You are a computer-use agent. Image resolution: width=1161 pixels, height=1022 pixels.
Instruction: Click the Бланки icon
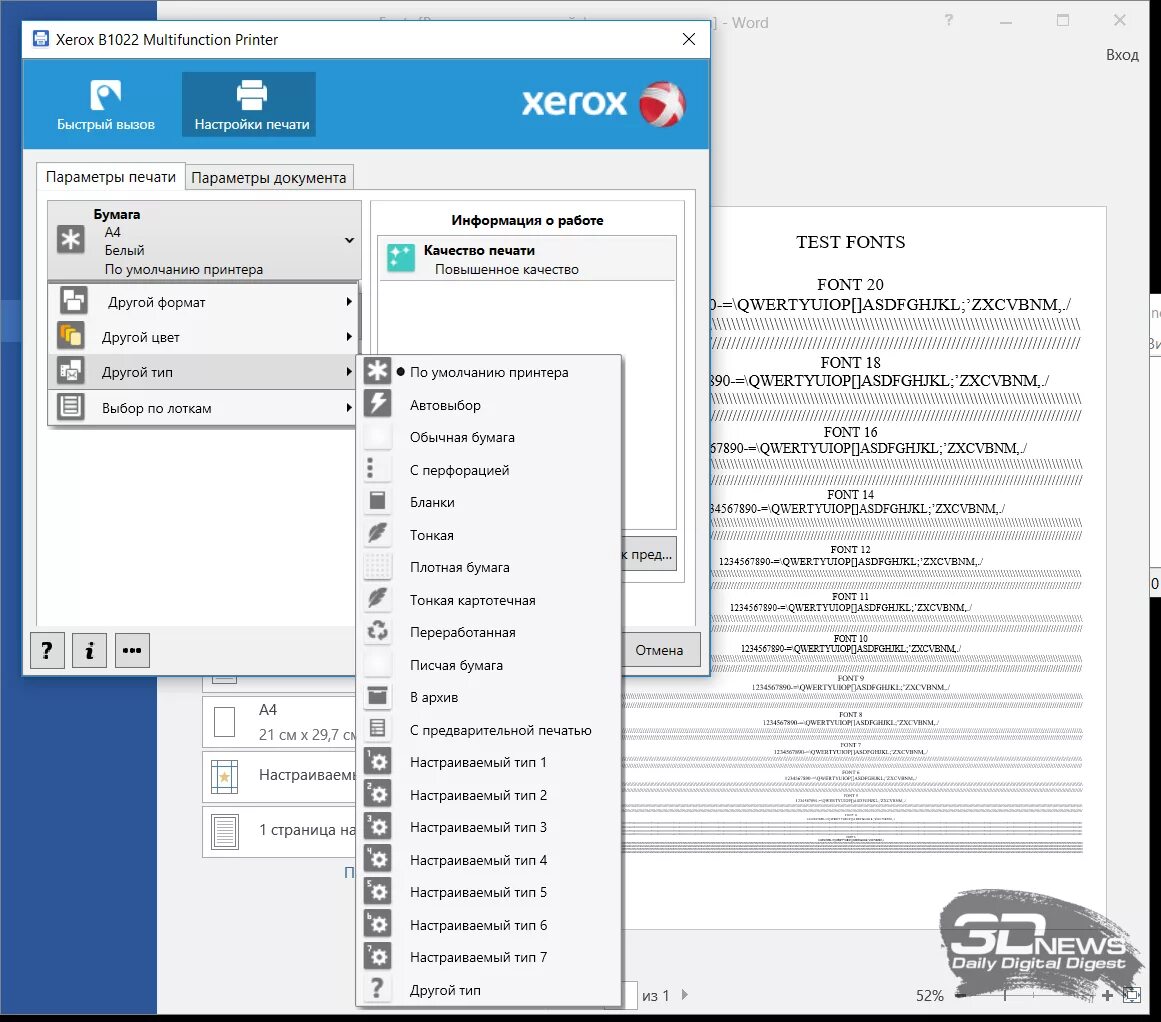coord(378,501)
